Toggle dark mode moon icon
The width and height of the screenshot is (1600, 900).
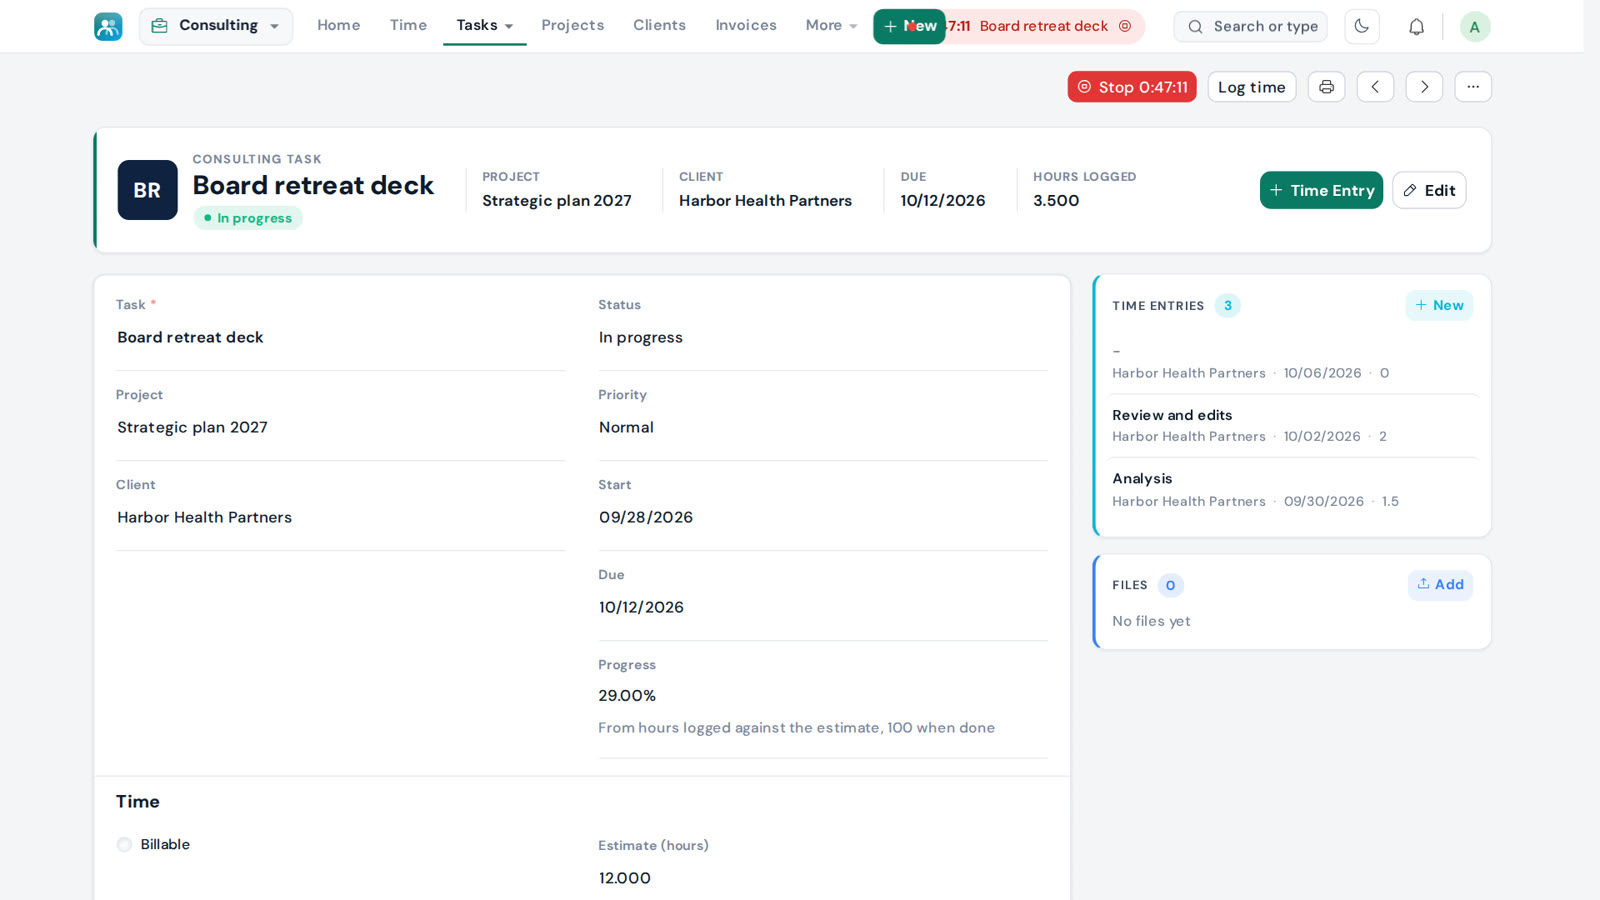pos(1361,26)
